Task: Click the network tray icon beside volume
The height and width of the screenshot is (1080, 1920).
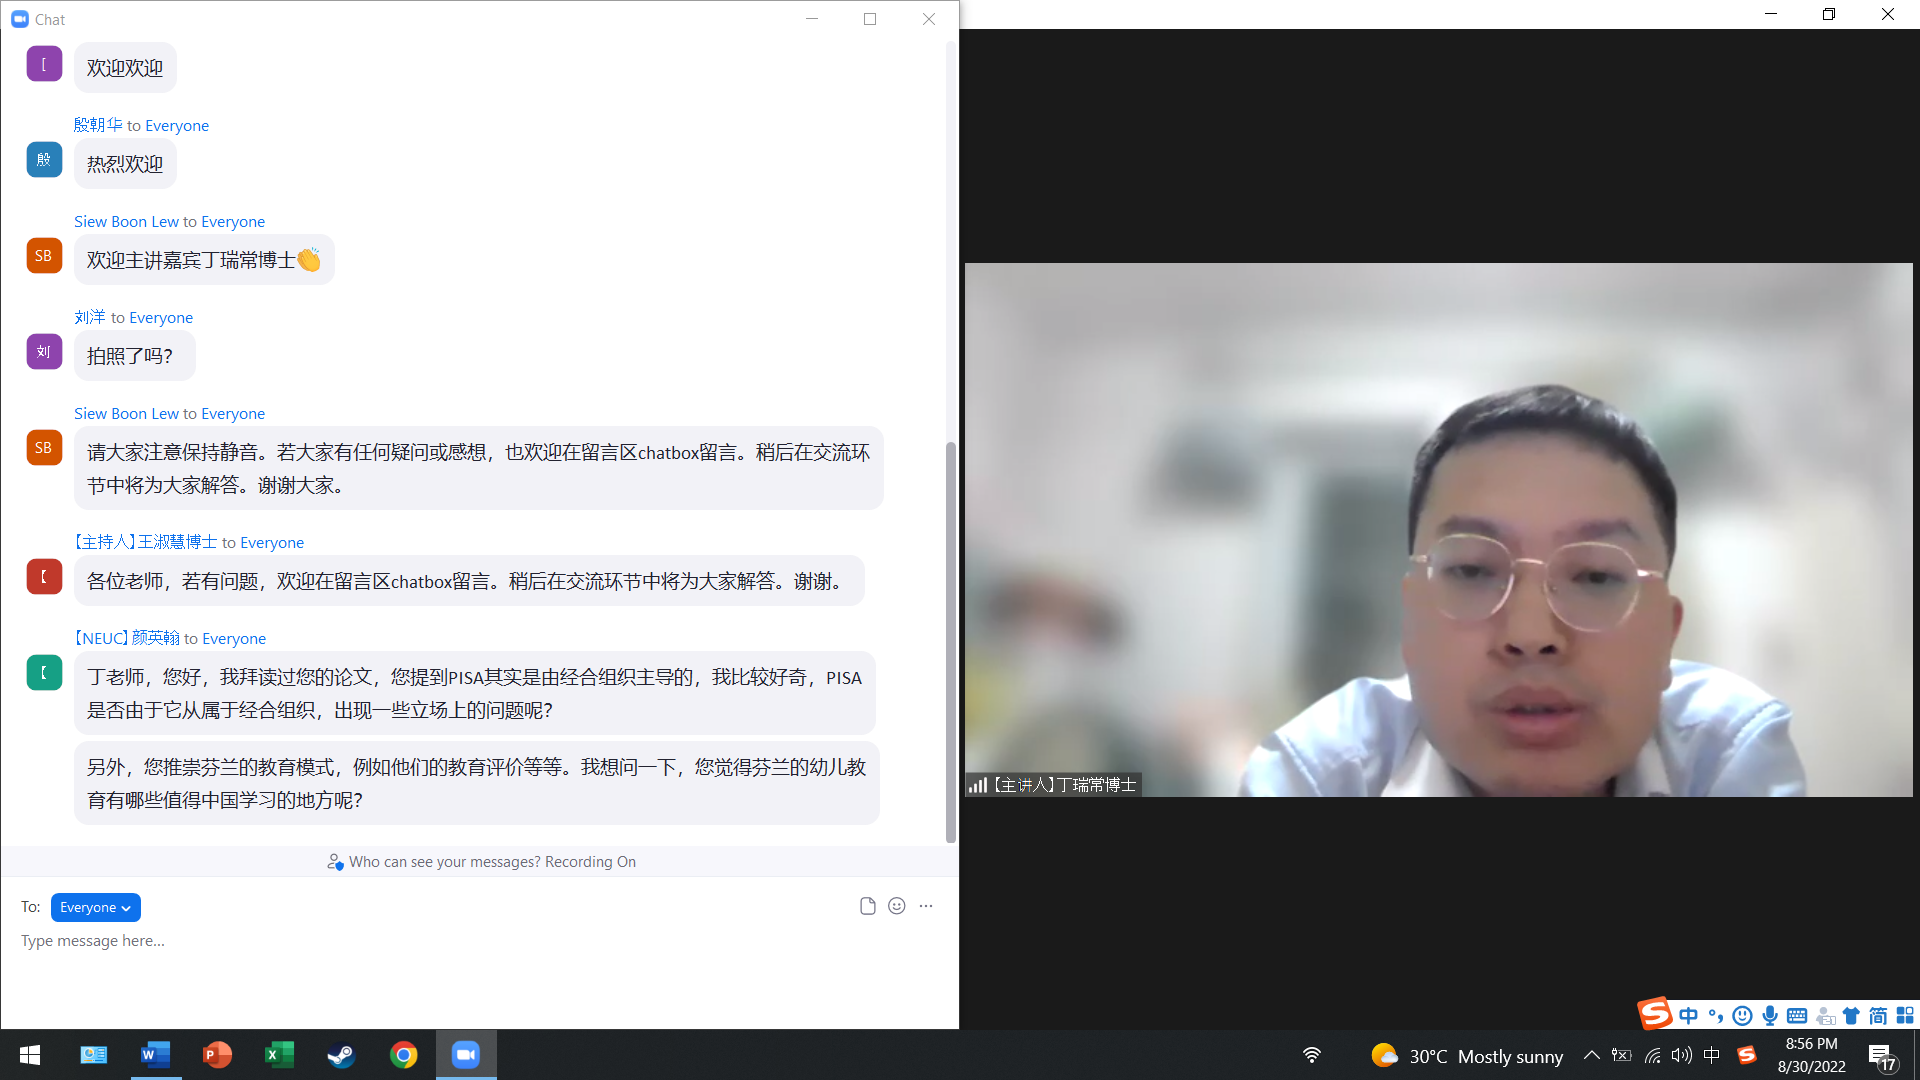Action: (x=1653, y=1055)
